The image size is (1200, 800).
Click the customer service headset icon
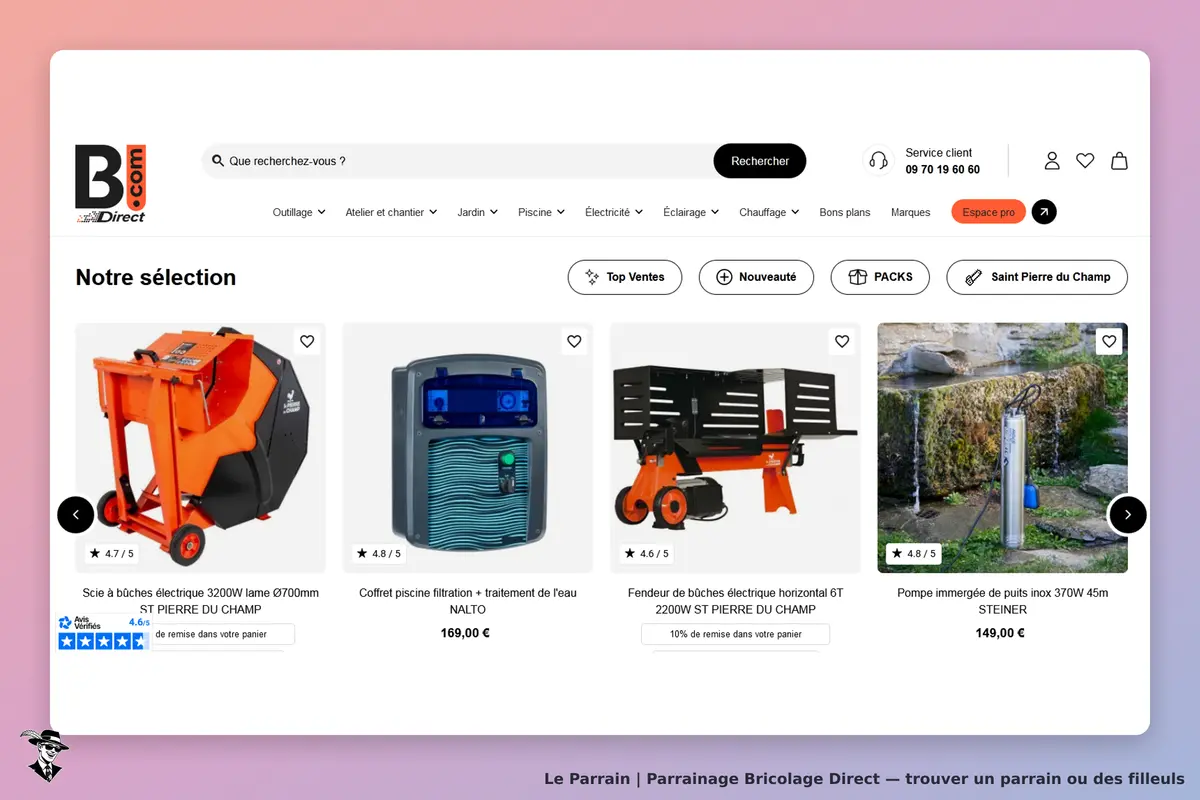(878, 160)
